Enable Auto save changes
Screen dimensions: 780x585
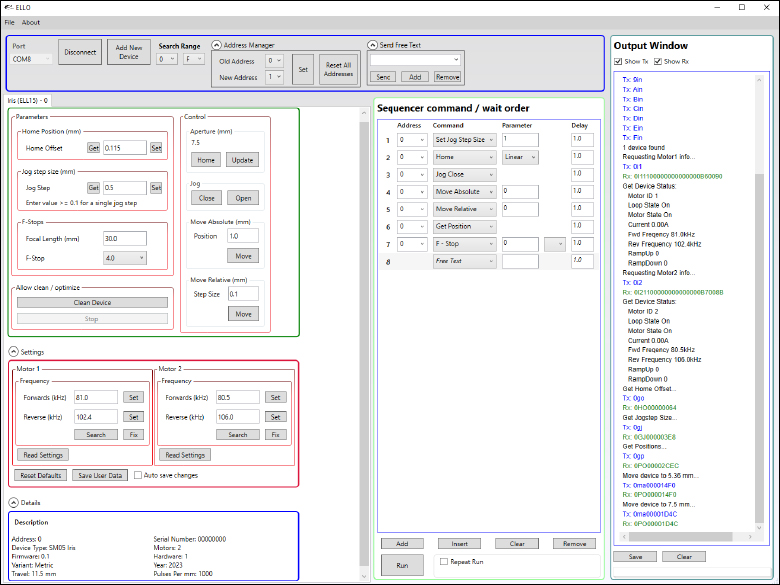(138, 475)
